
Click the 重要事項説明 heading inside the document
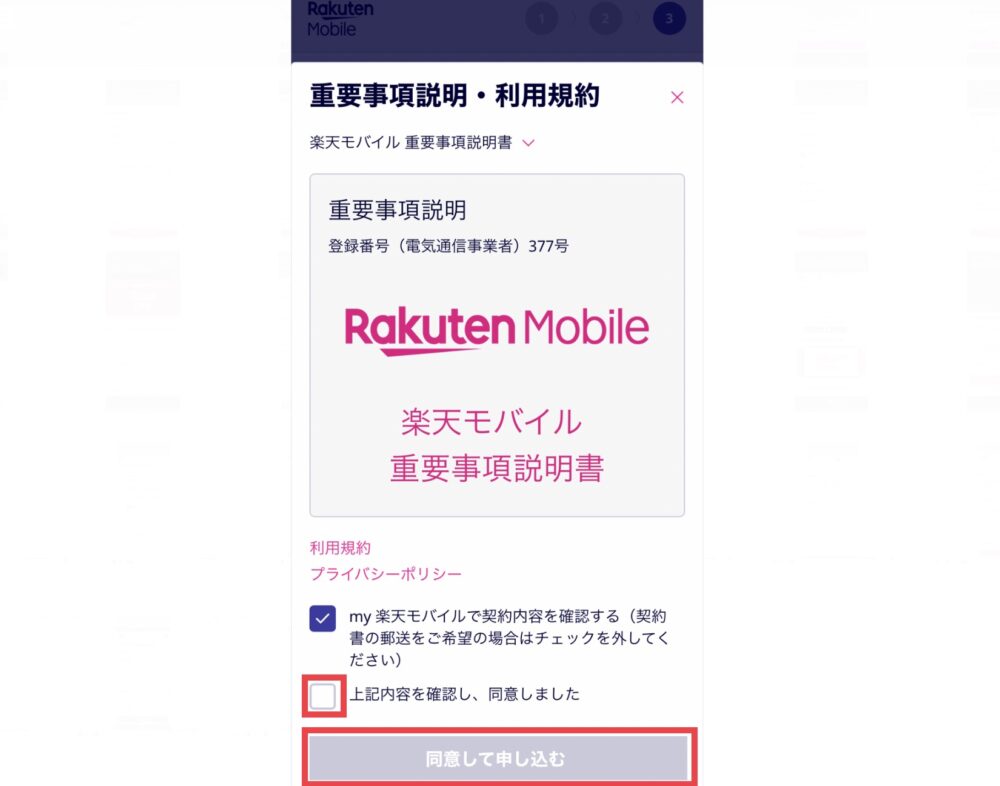click(x=397, y=210)
